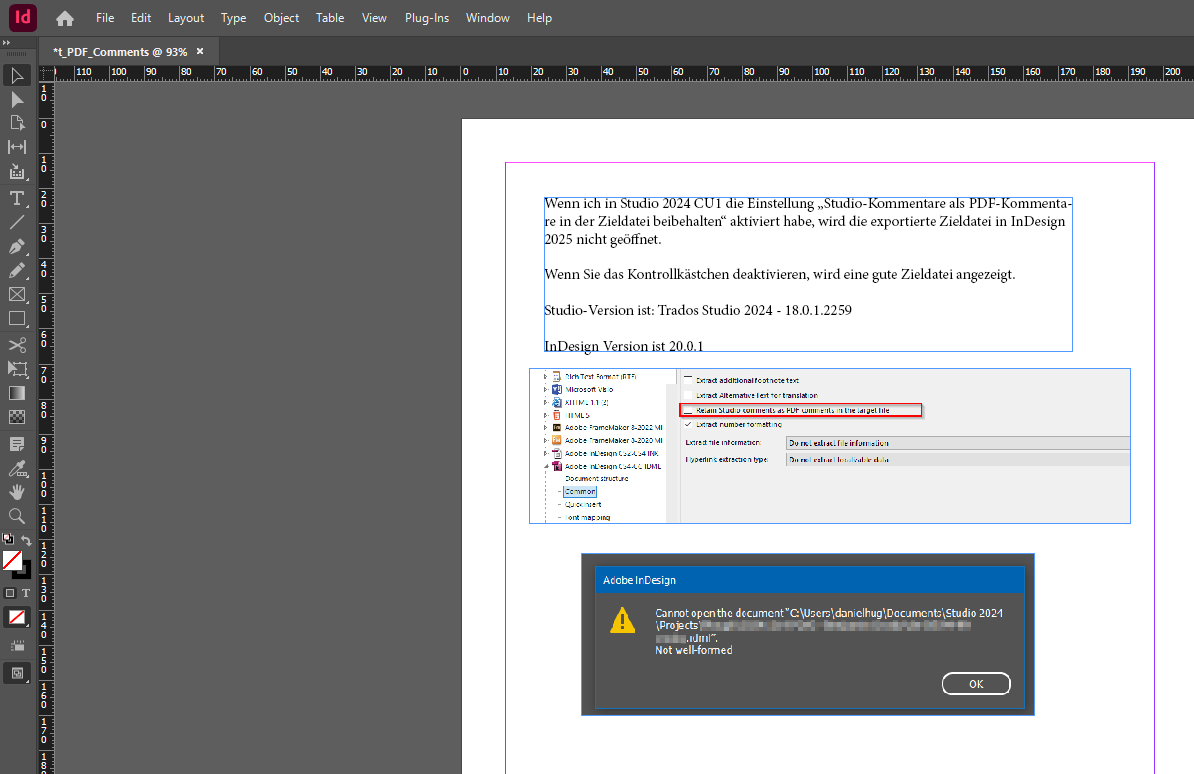Viewport: 1194px width, 774px height.
Task: Choose the Line tool
Action: click(17, 222)
